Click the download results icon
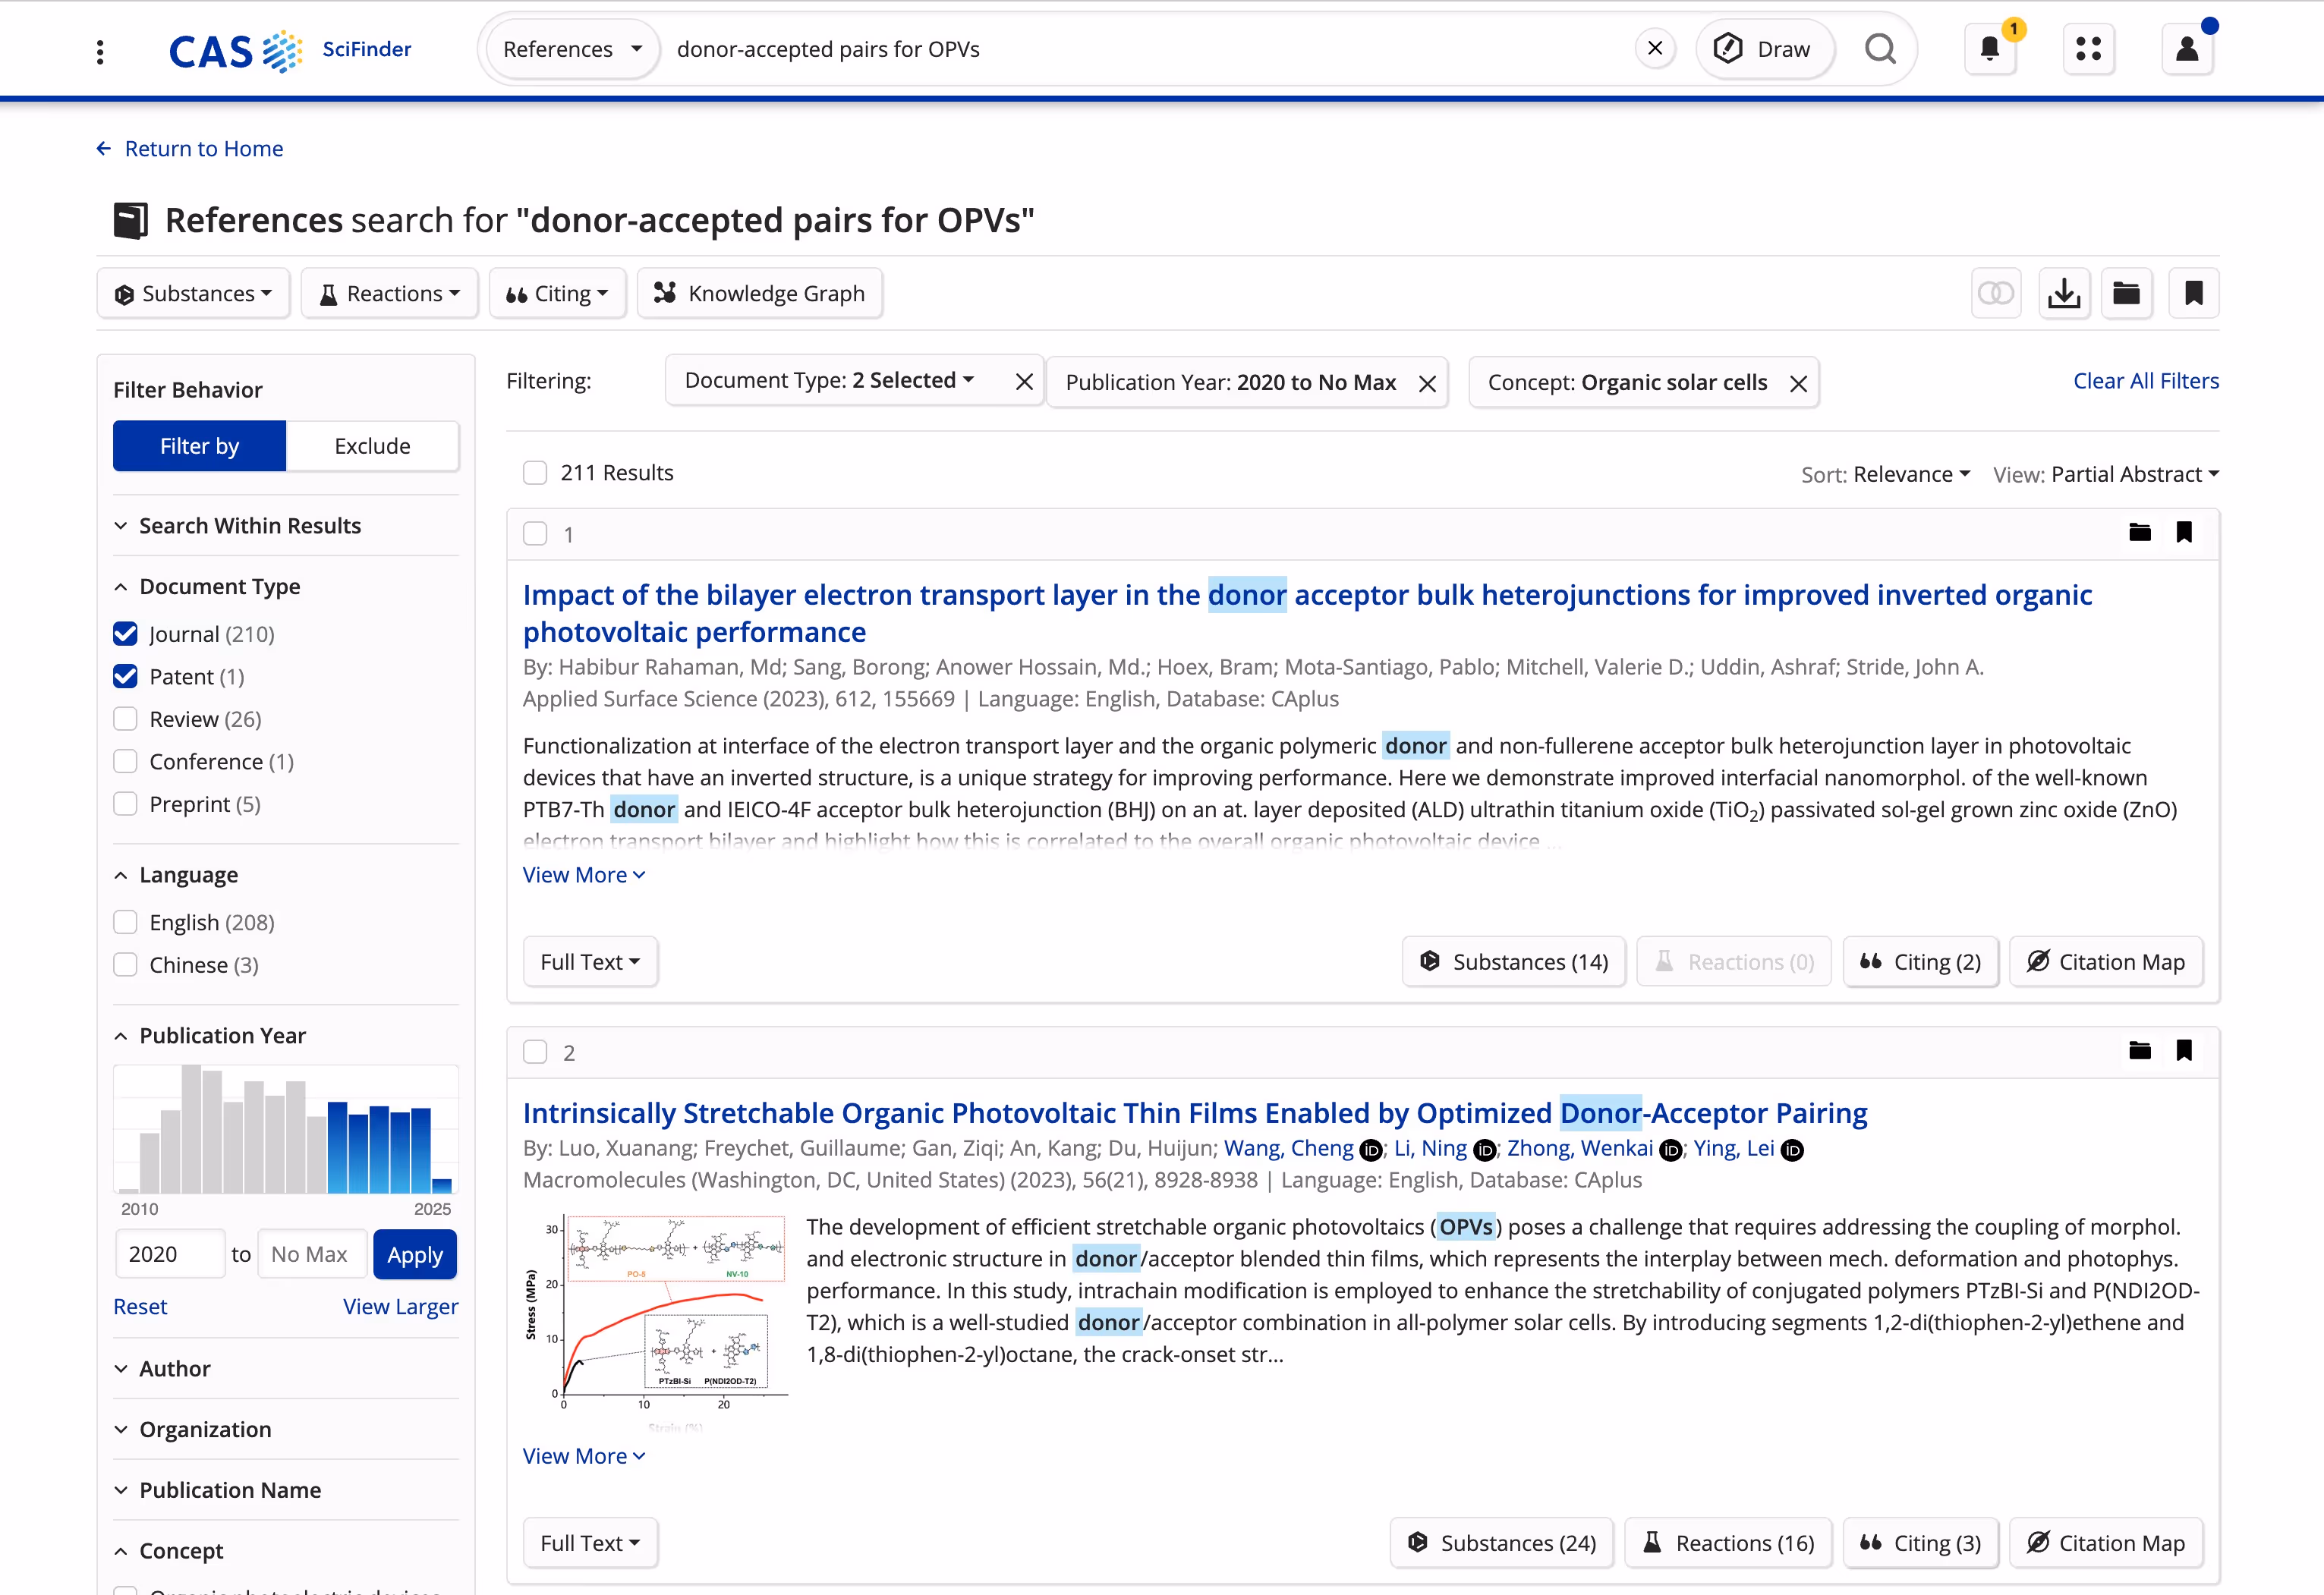Viewport: 2324px width, 1595px height. 2063,294
